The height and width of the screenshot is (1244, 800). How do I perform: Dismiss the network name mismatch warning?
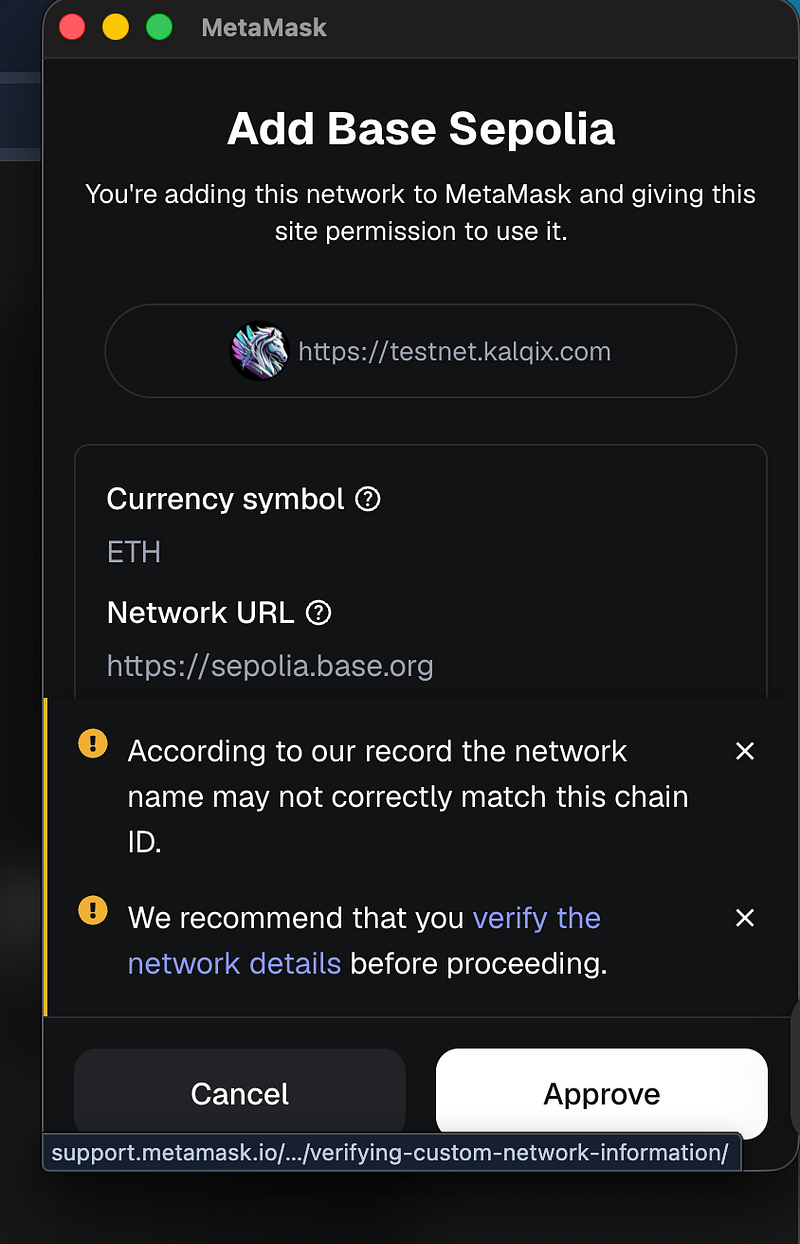[745, 751]
